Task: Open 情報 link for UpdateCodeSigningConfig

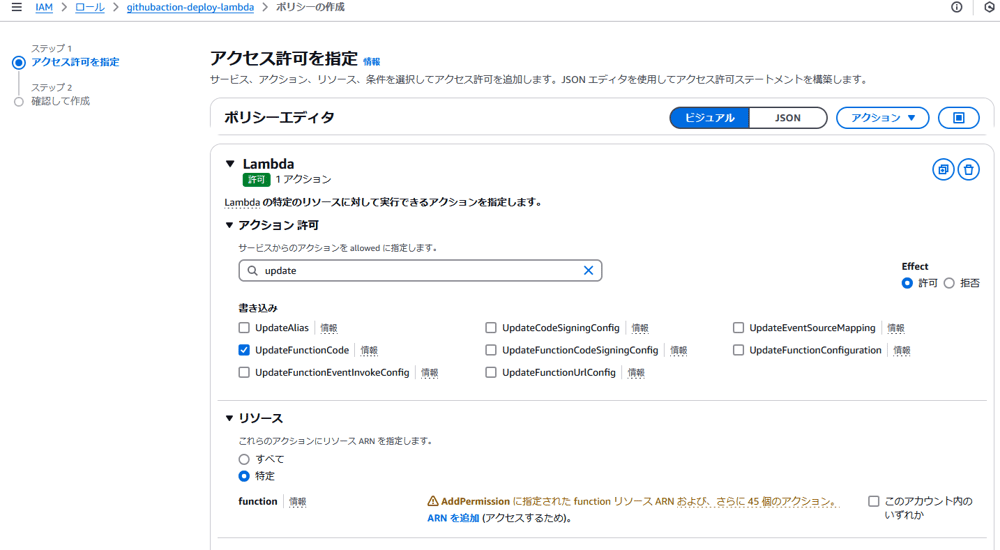Action: (640, 328)
